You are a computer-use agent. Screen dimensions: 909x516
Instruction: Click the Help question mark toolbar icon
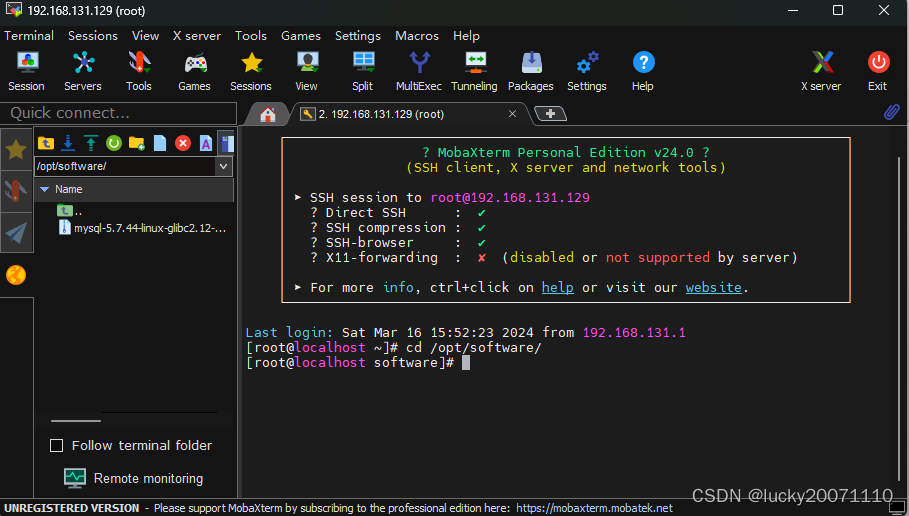[x=643, y=71]
